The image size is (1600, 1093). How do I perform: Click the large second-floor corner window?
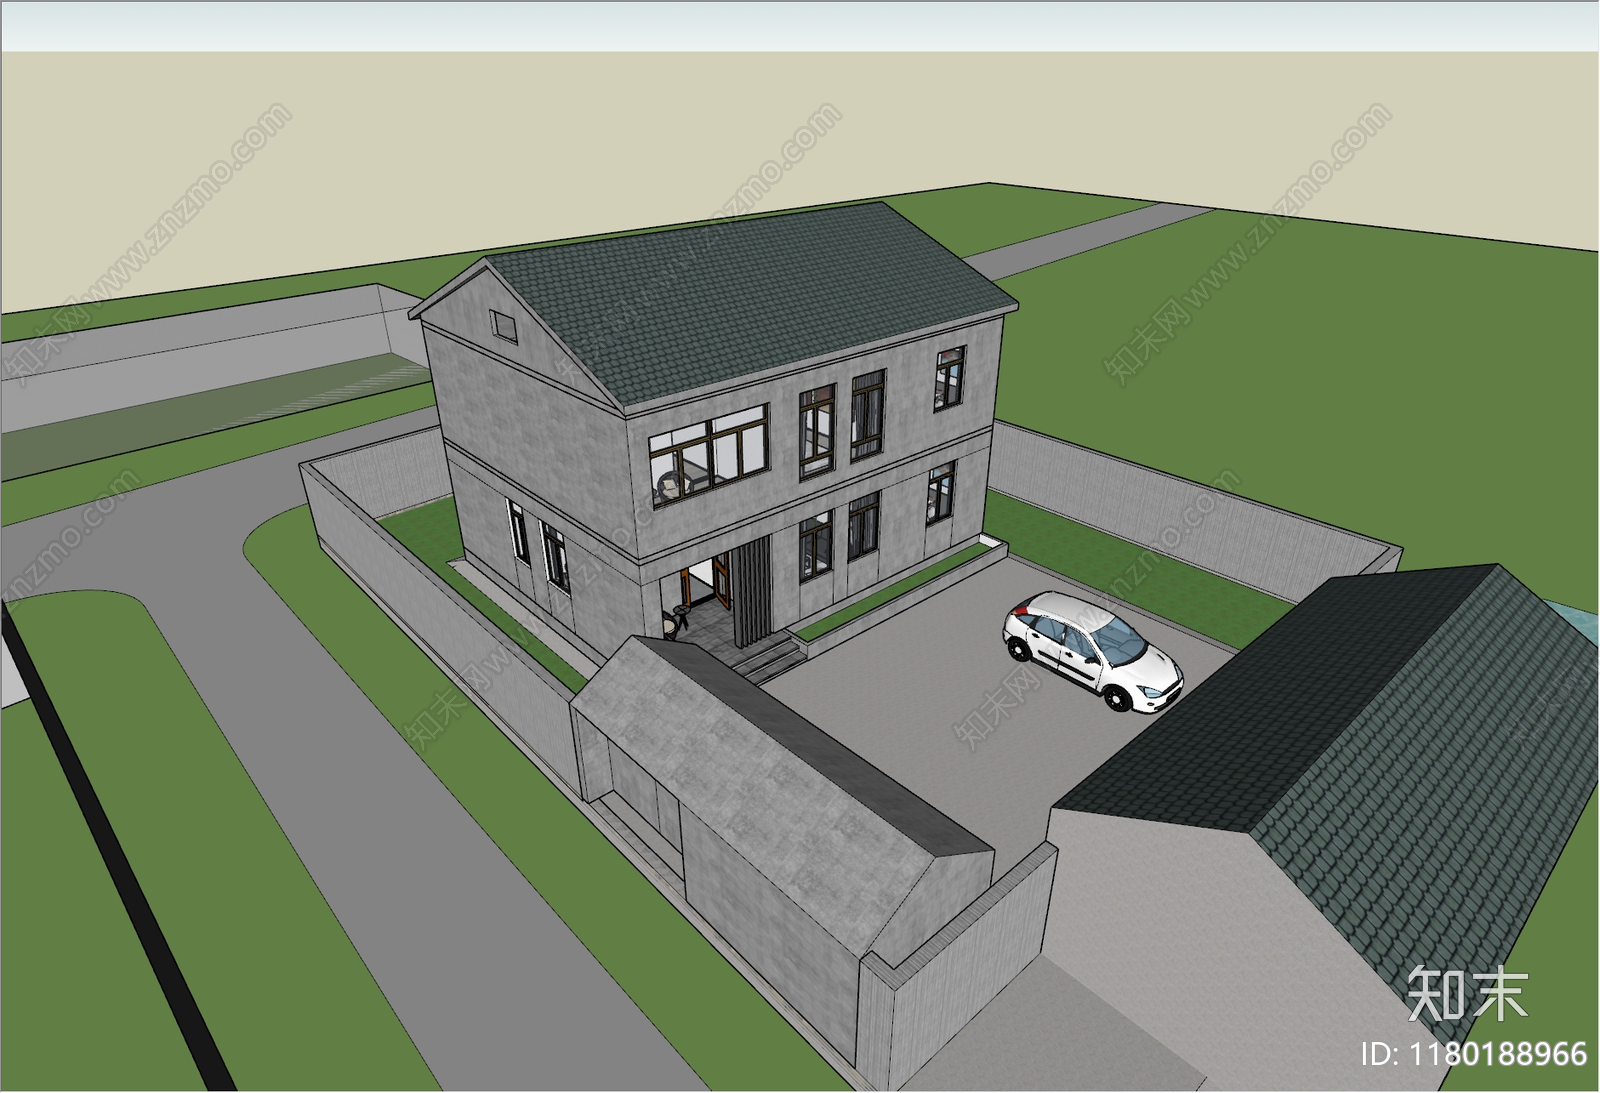(x=709, y=455)
